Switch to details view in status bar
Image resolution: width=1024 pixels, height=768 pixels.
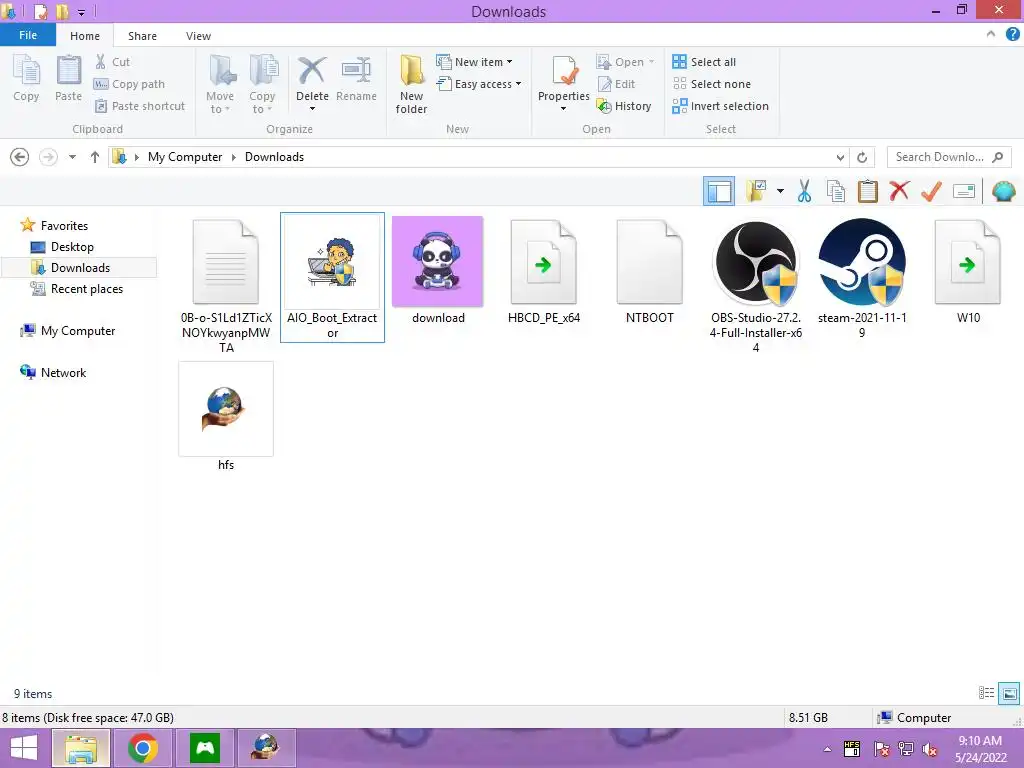[x=986, y=693]
